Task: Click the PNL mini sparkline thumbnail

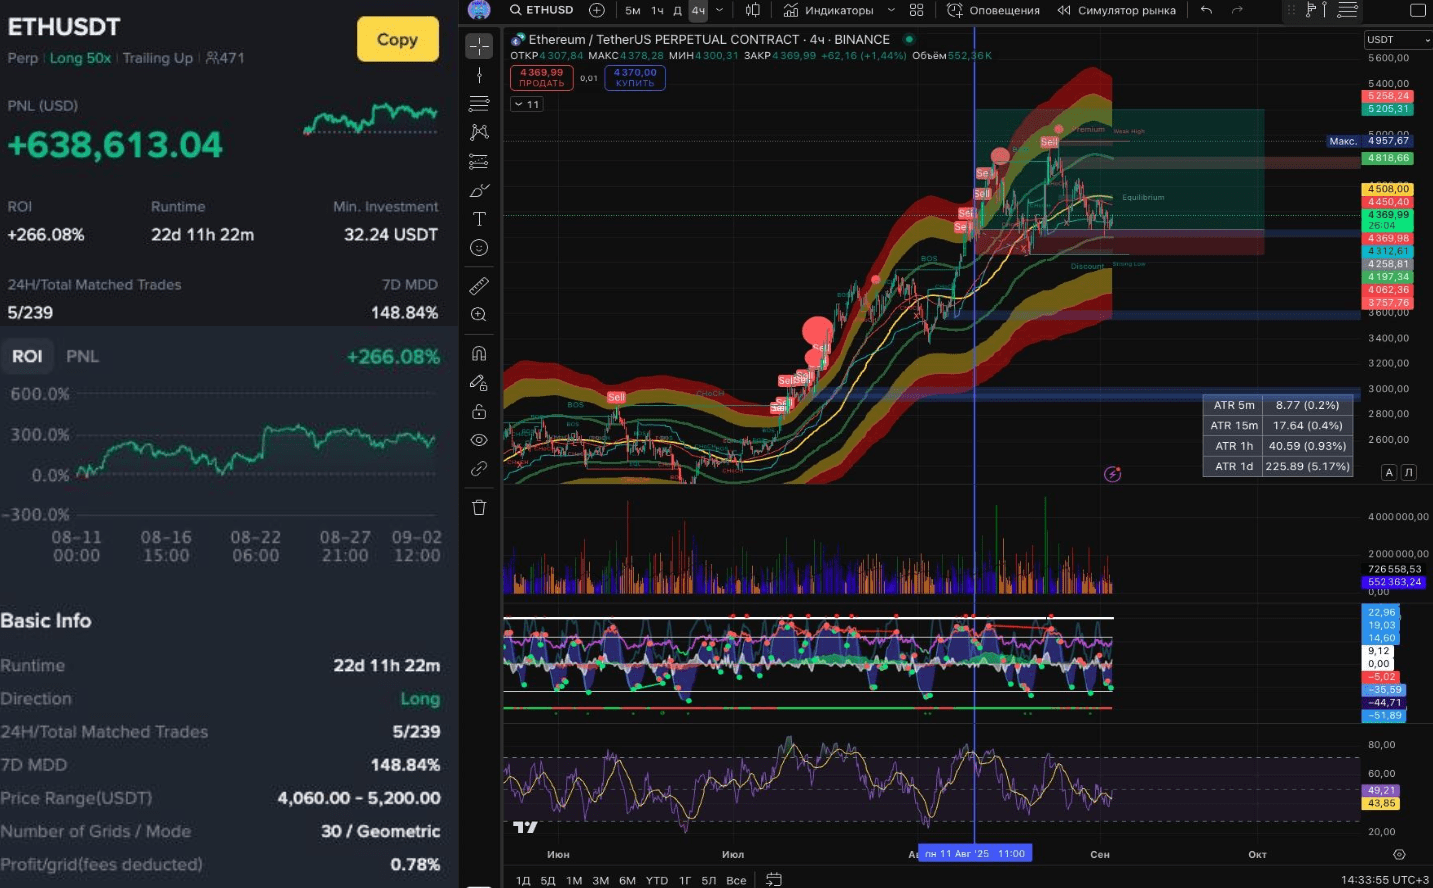Action: pos(371,118)
